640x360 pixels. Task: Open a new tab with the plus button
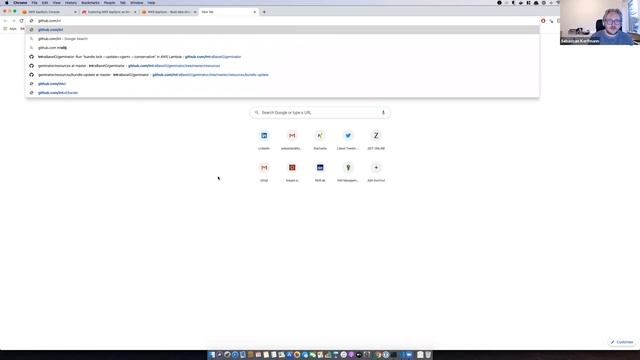264,12
